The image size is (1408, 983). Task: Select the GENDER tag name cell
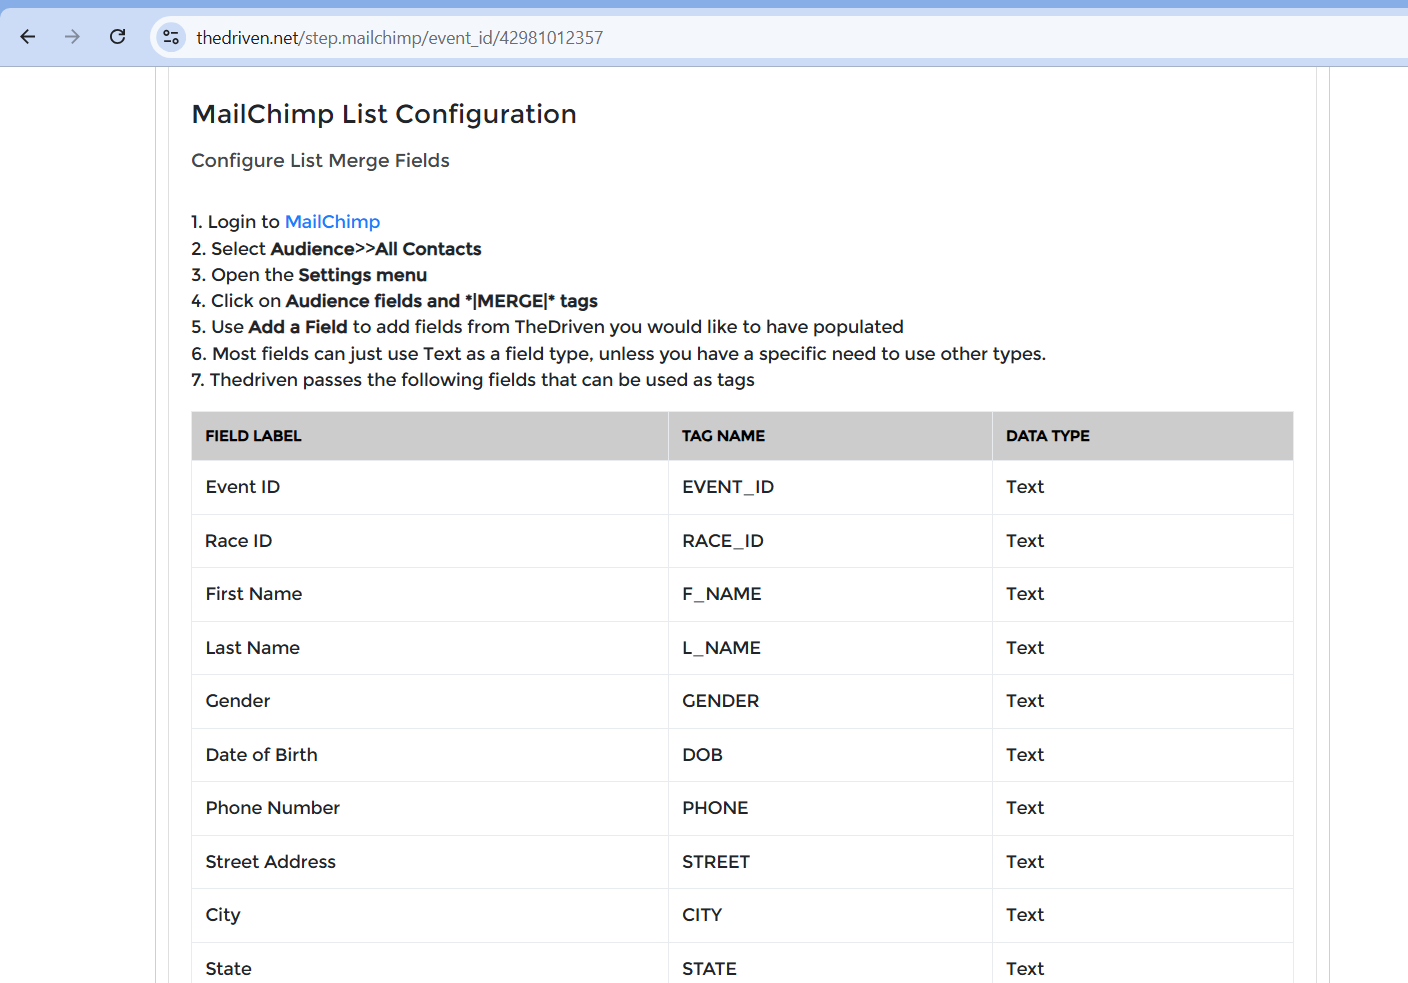point(830,701)
